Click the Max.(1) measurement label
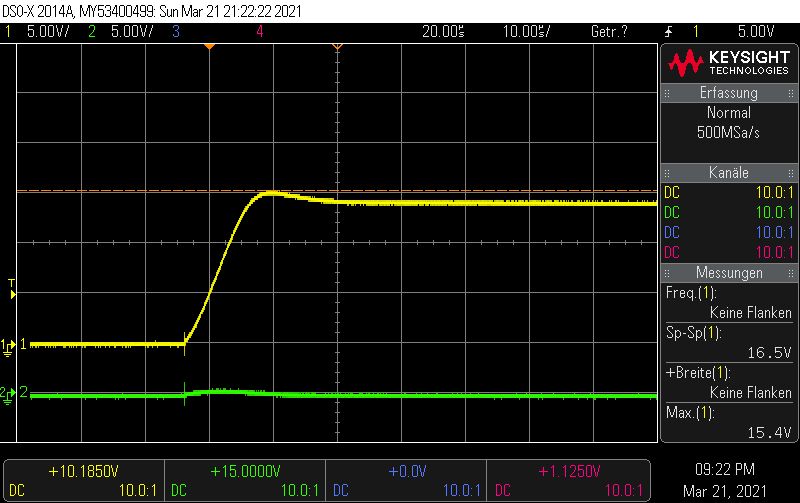 [690, 413]
